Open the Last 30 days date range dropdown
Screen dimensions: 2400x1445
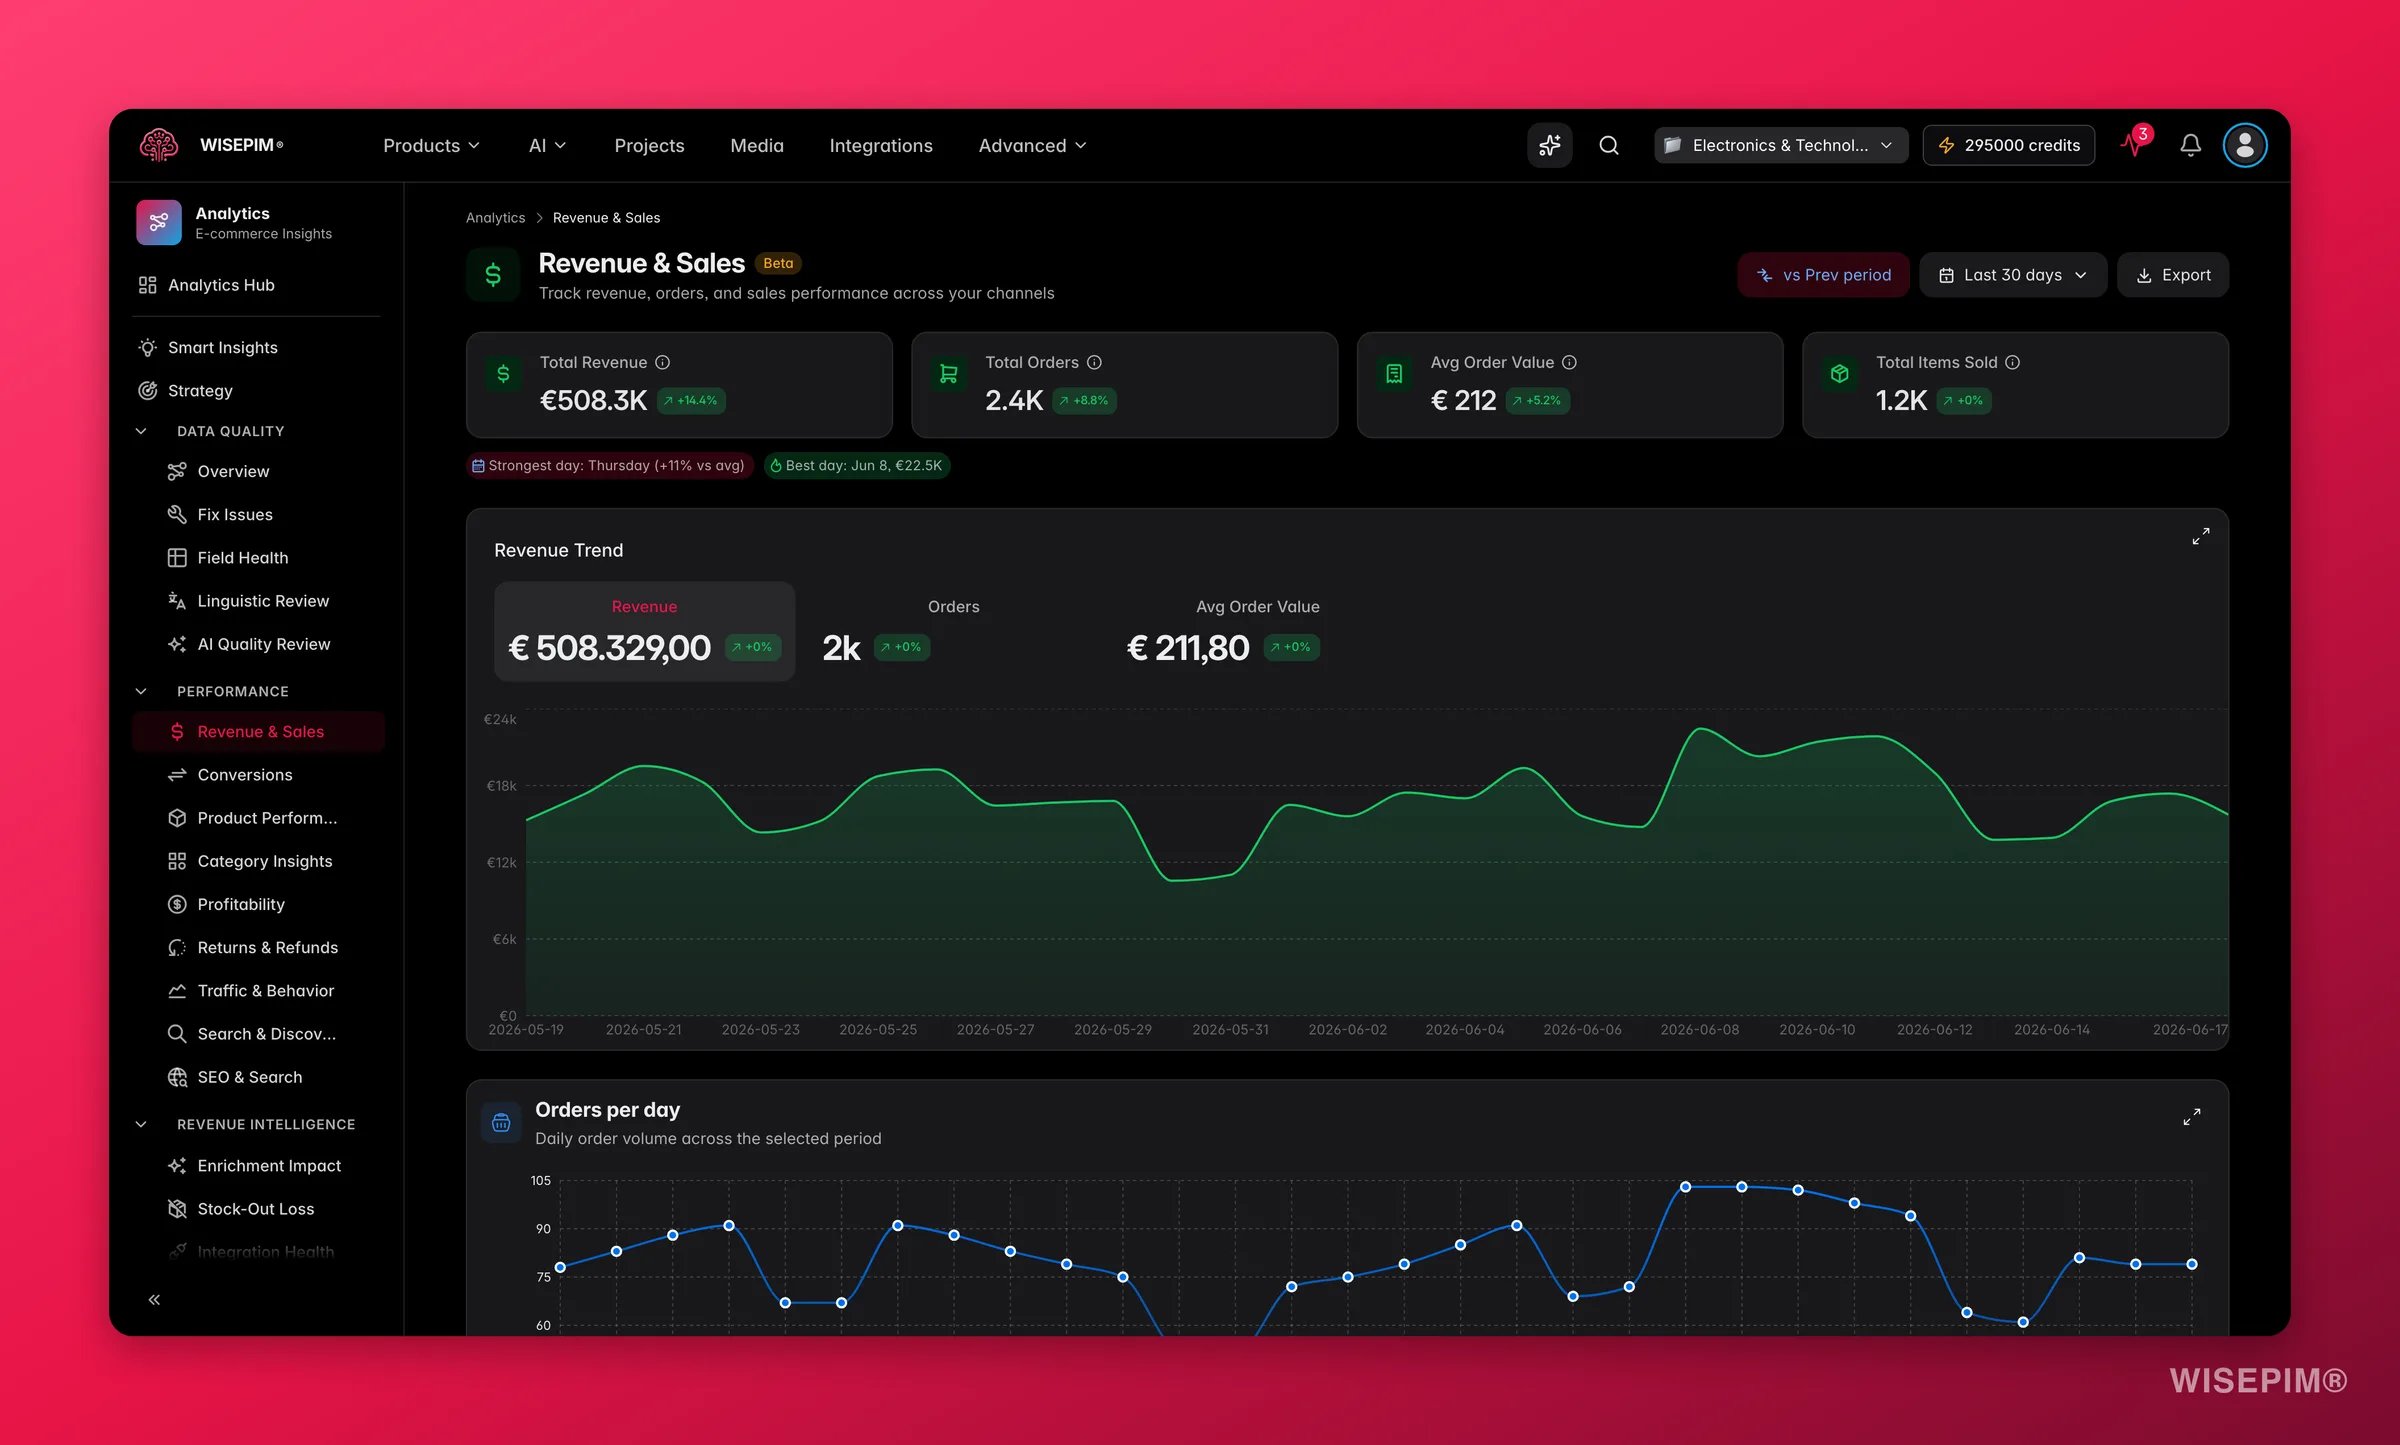point(2012,275)
